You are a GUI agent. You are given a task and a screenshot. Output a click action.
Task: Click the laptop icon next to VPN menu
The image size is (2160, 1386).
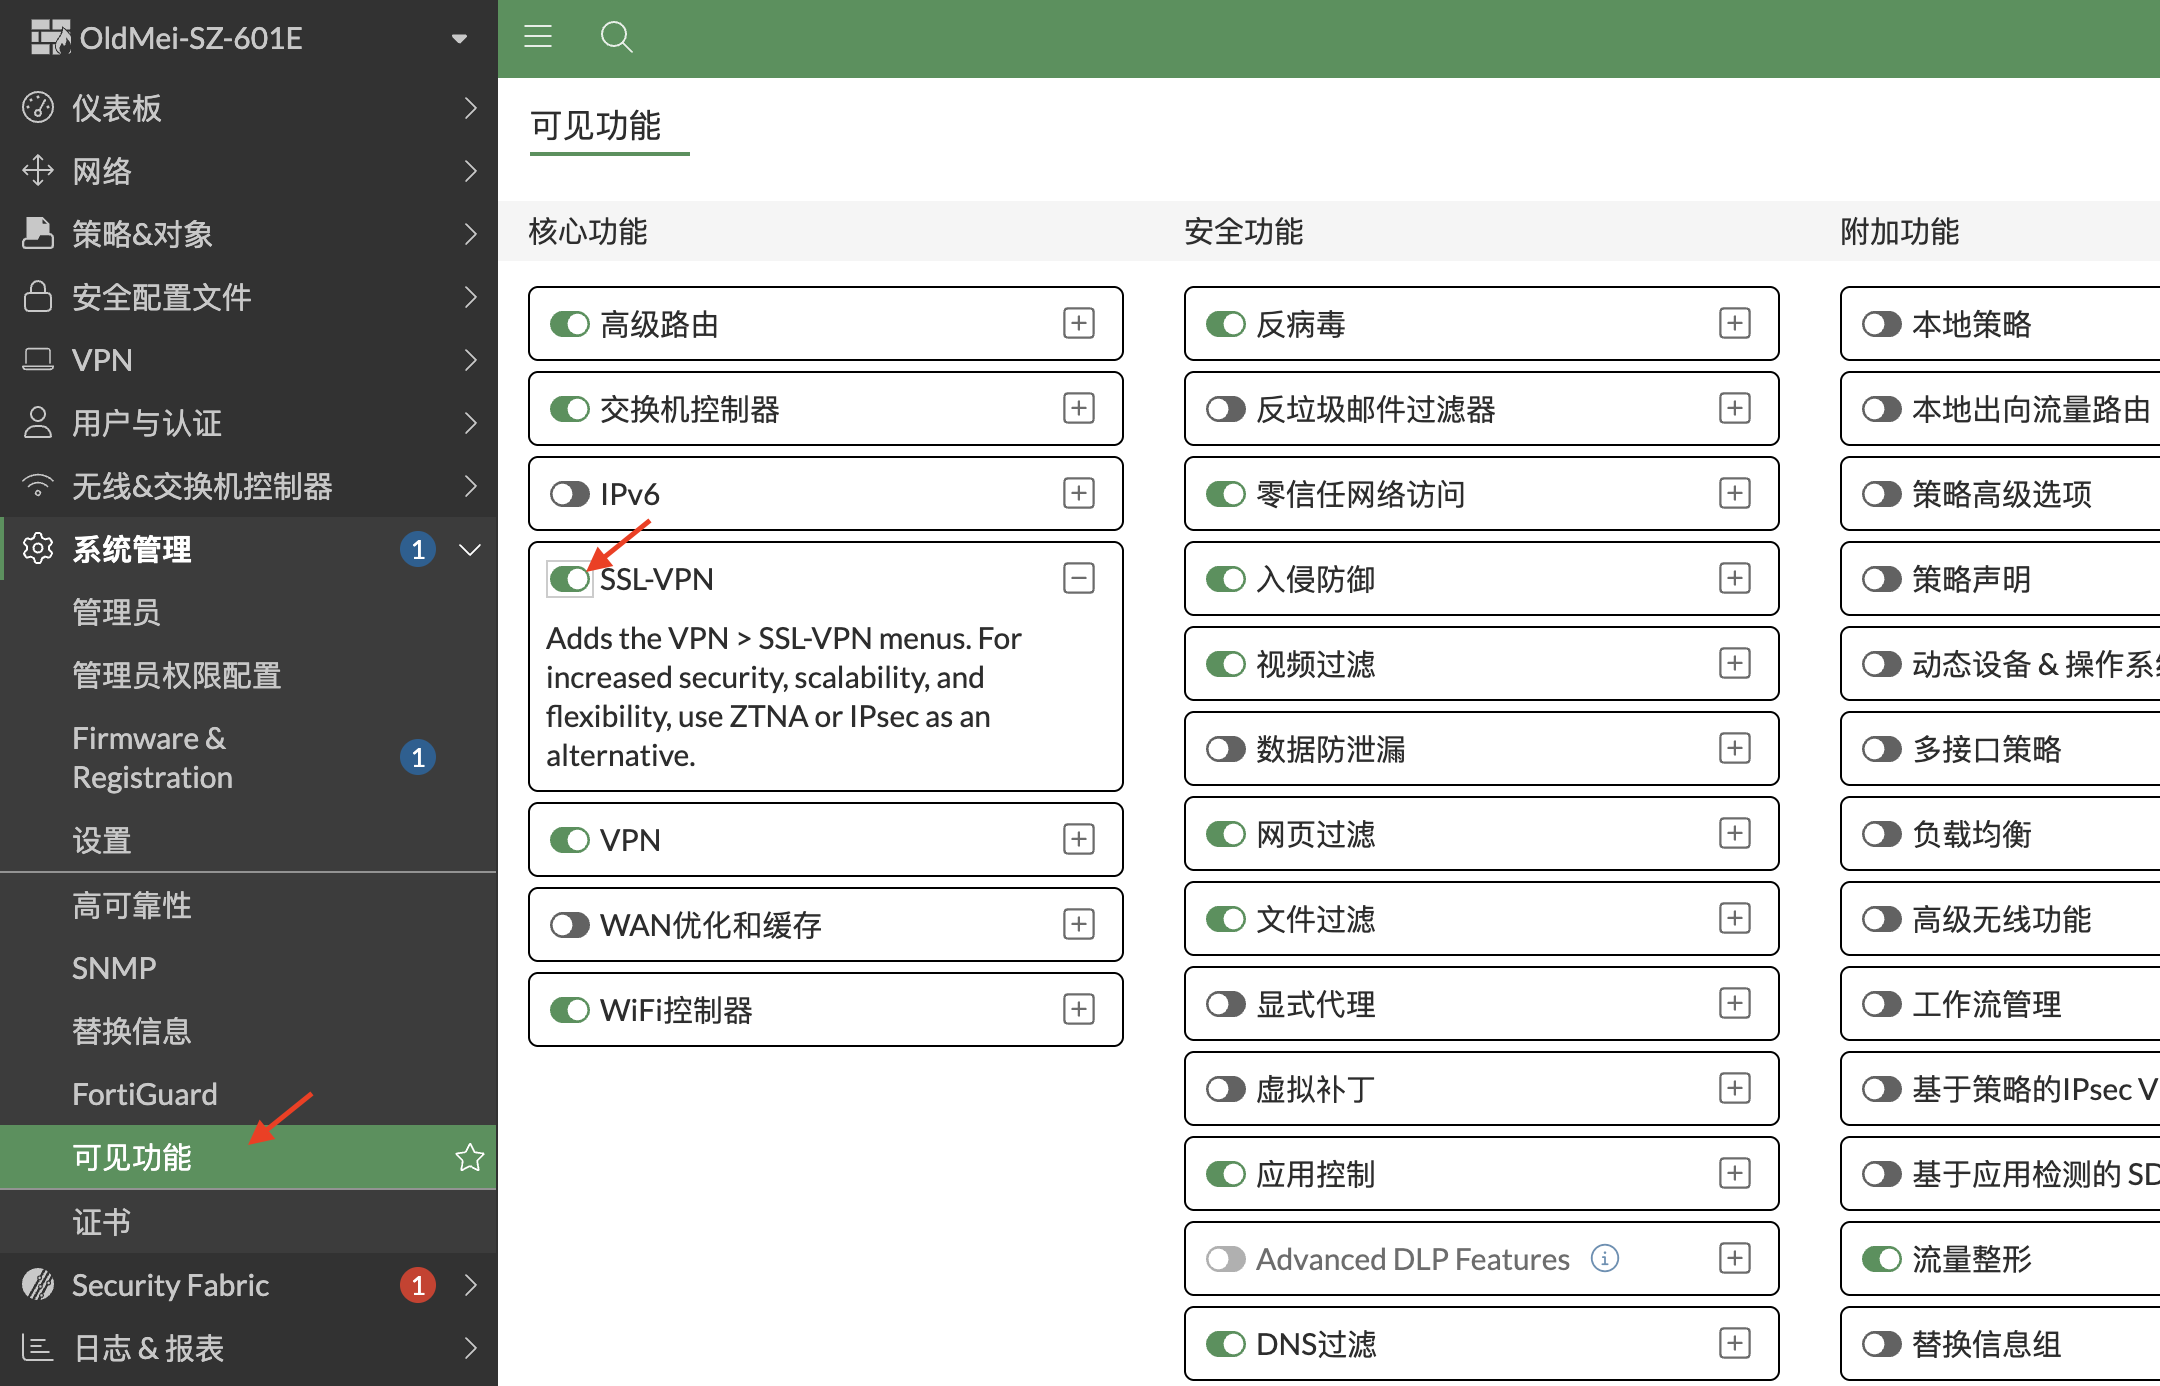click(38, 359)
